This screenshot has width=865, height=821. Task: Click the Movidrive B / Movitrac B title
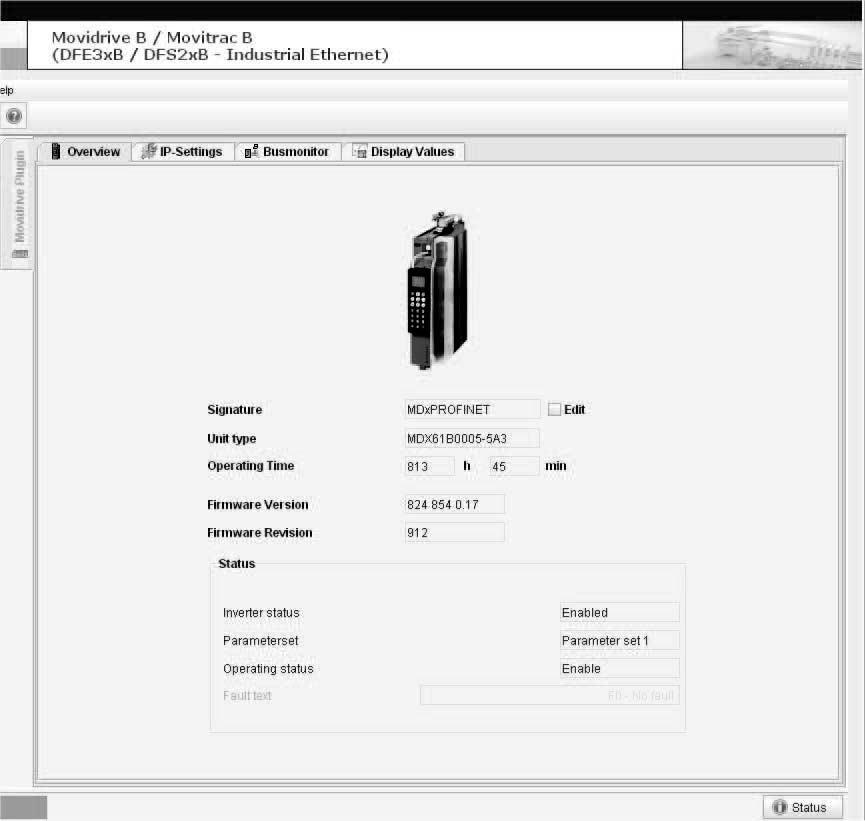click(x=152, y=38)
